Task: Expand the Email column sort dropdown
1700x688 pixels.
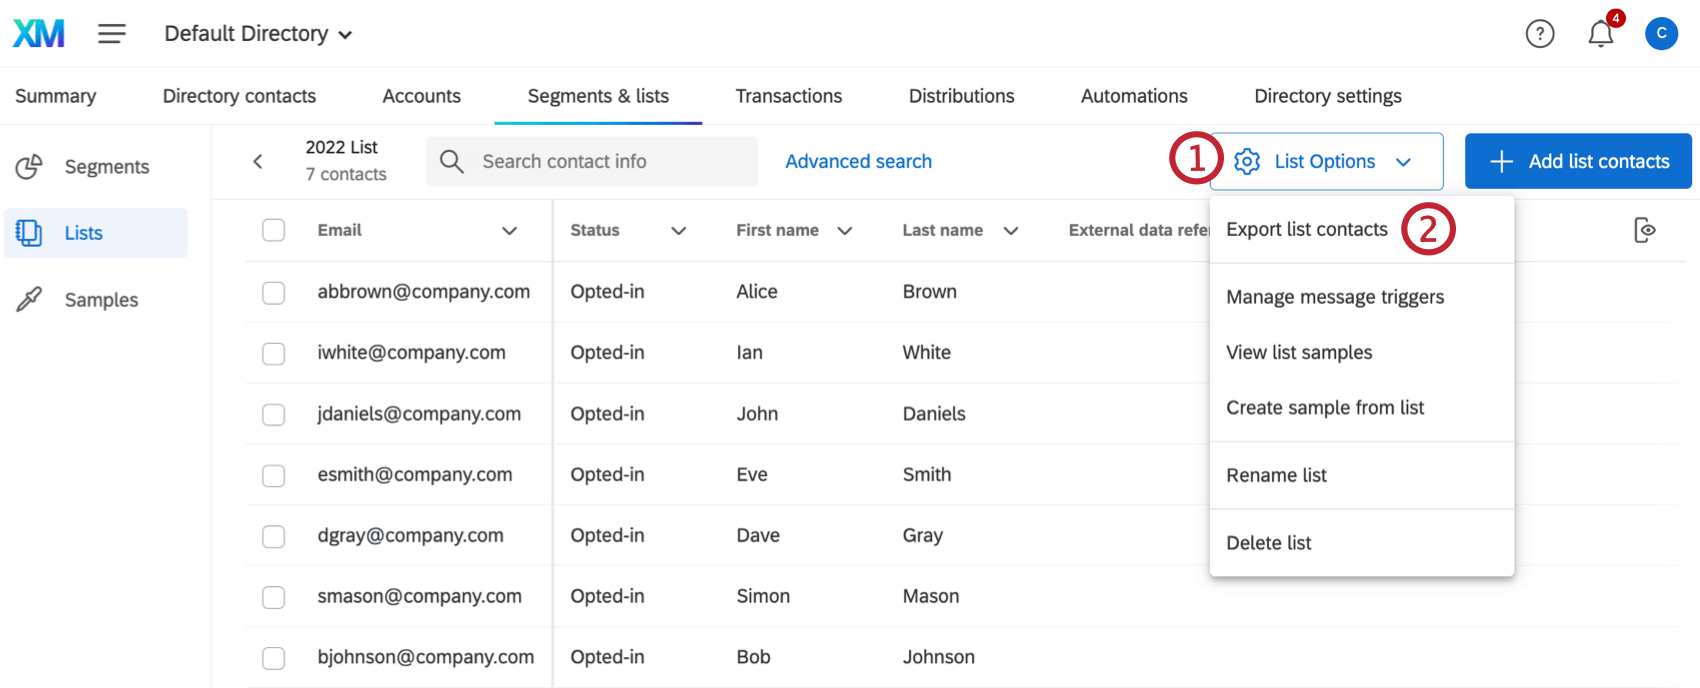Action: coord(509,231)
